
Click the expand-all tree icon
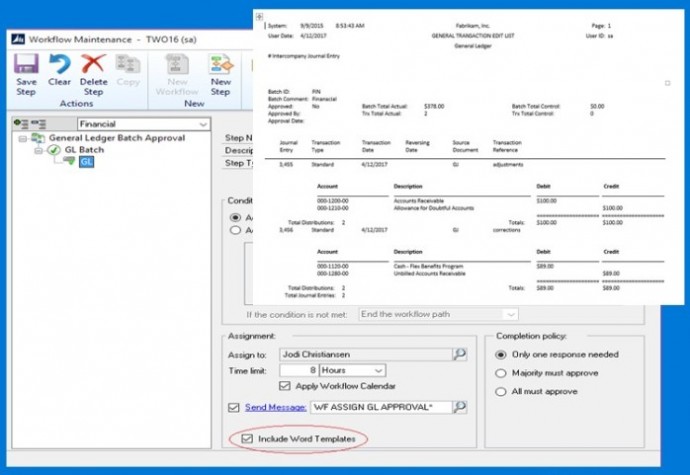coord(20,124)
